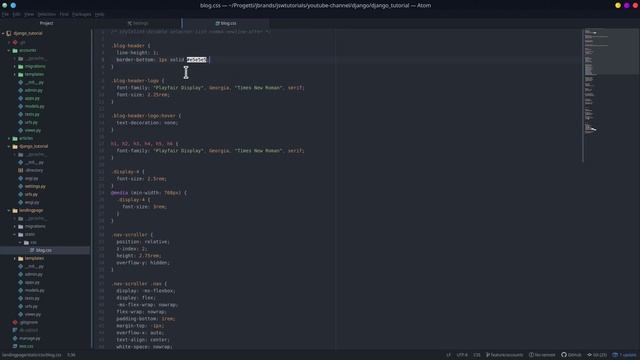Change line ending LF in status bar
The height and width of the screenshot is (360, 640).
tap(449, 355)
